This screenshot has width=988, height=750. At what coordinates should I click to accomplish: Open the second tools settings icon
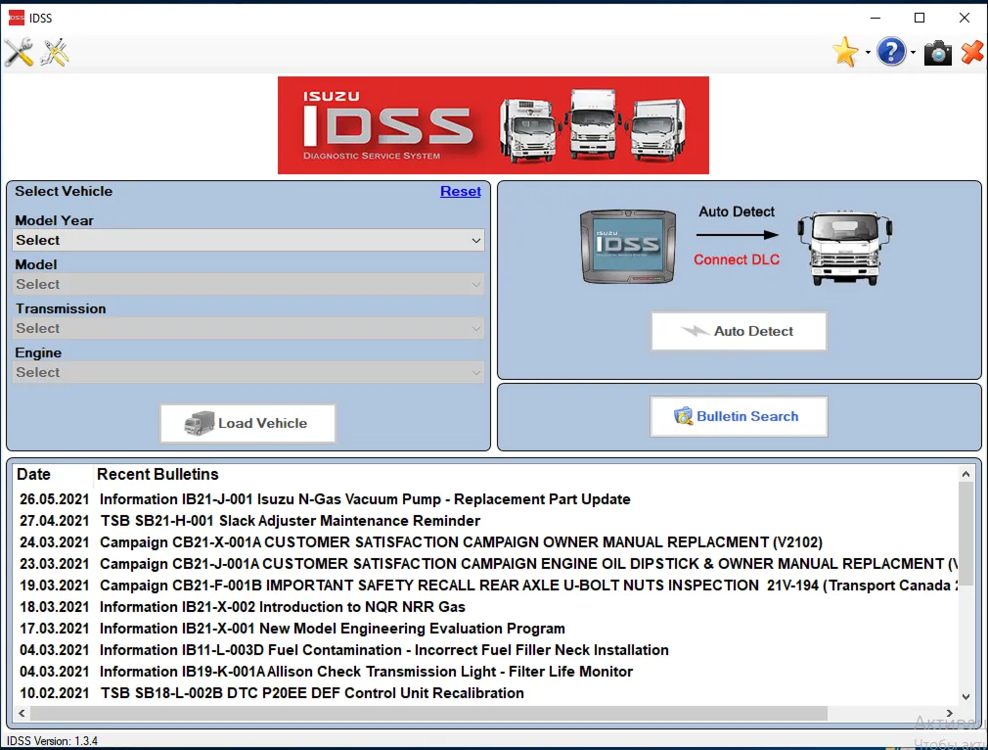point(55,52)
